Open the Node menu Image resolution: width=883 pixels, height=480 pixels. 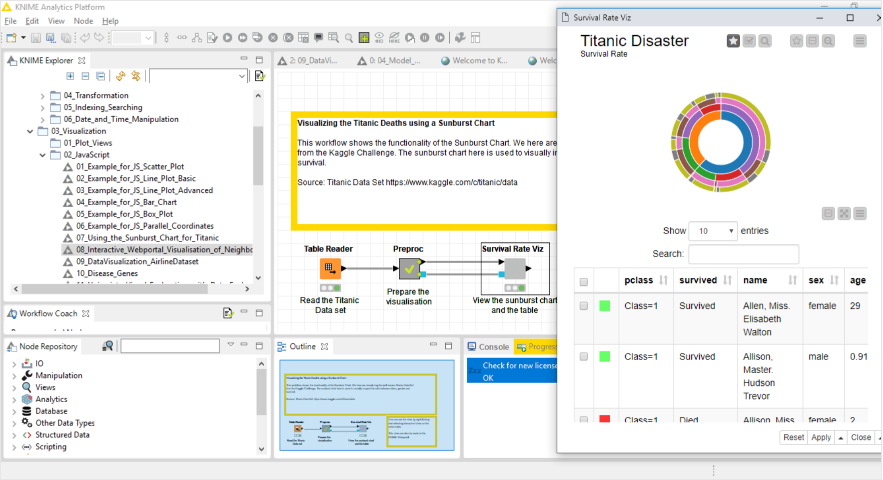tap(83, 21)
